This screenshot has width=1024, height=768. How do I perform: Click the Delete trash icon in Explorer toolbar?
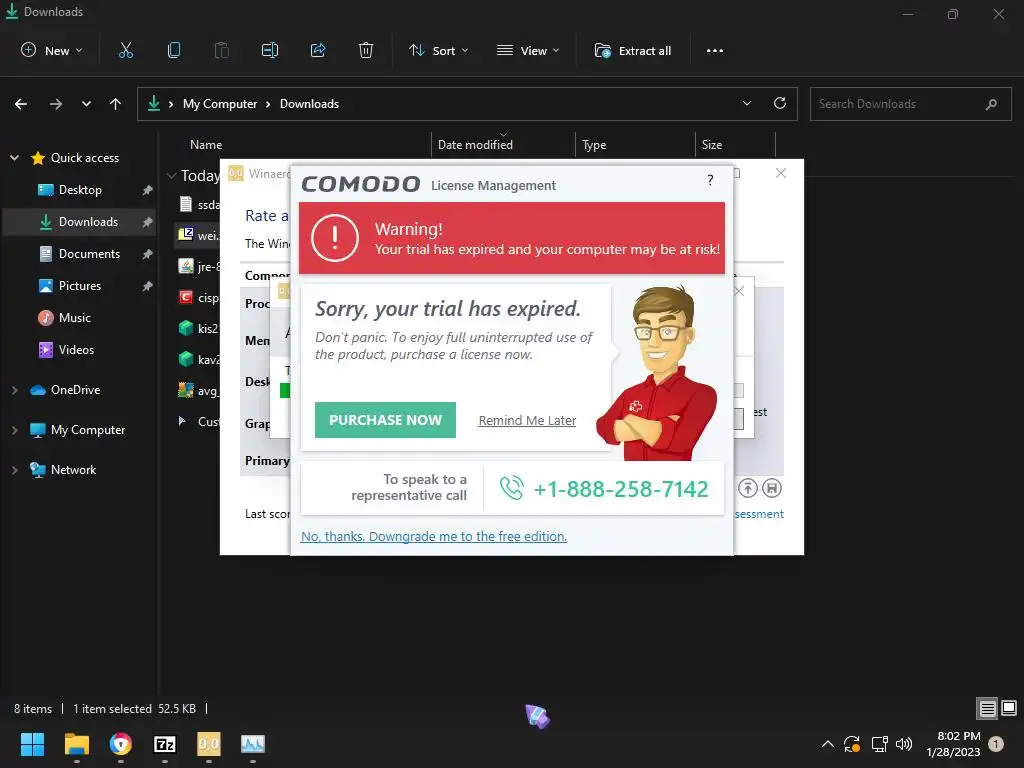(x=366, y=50)
